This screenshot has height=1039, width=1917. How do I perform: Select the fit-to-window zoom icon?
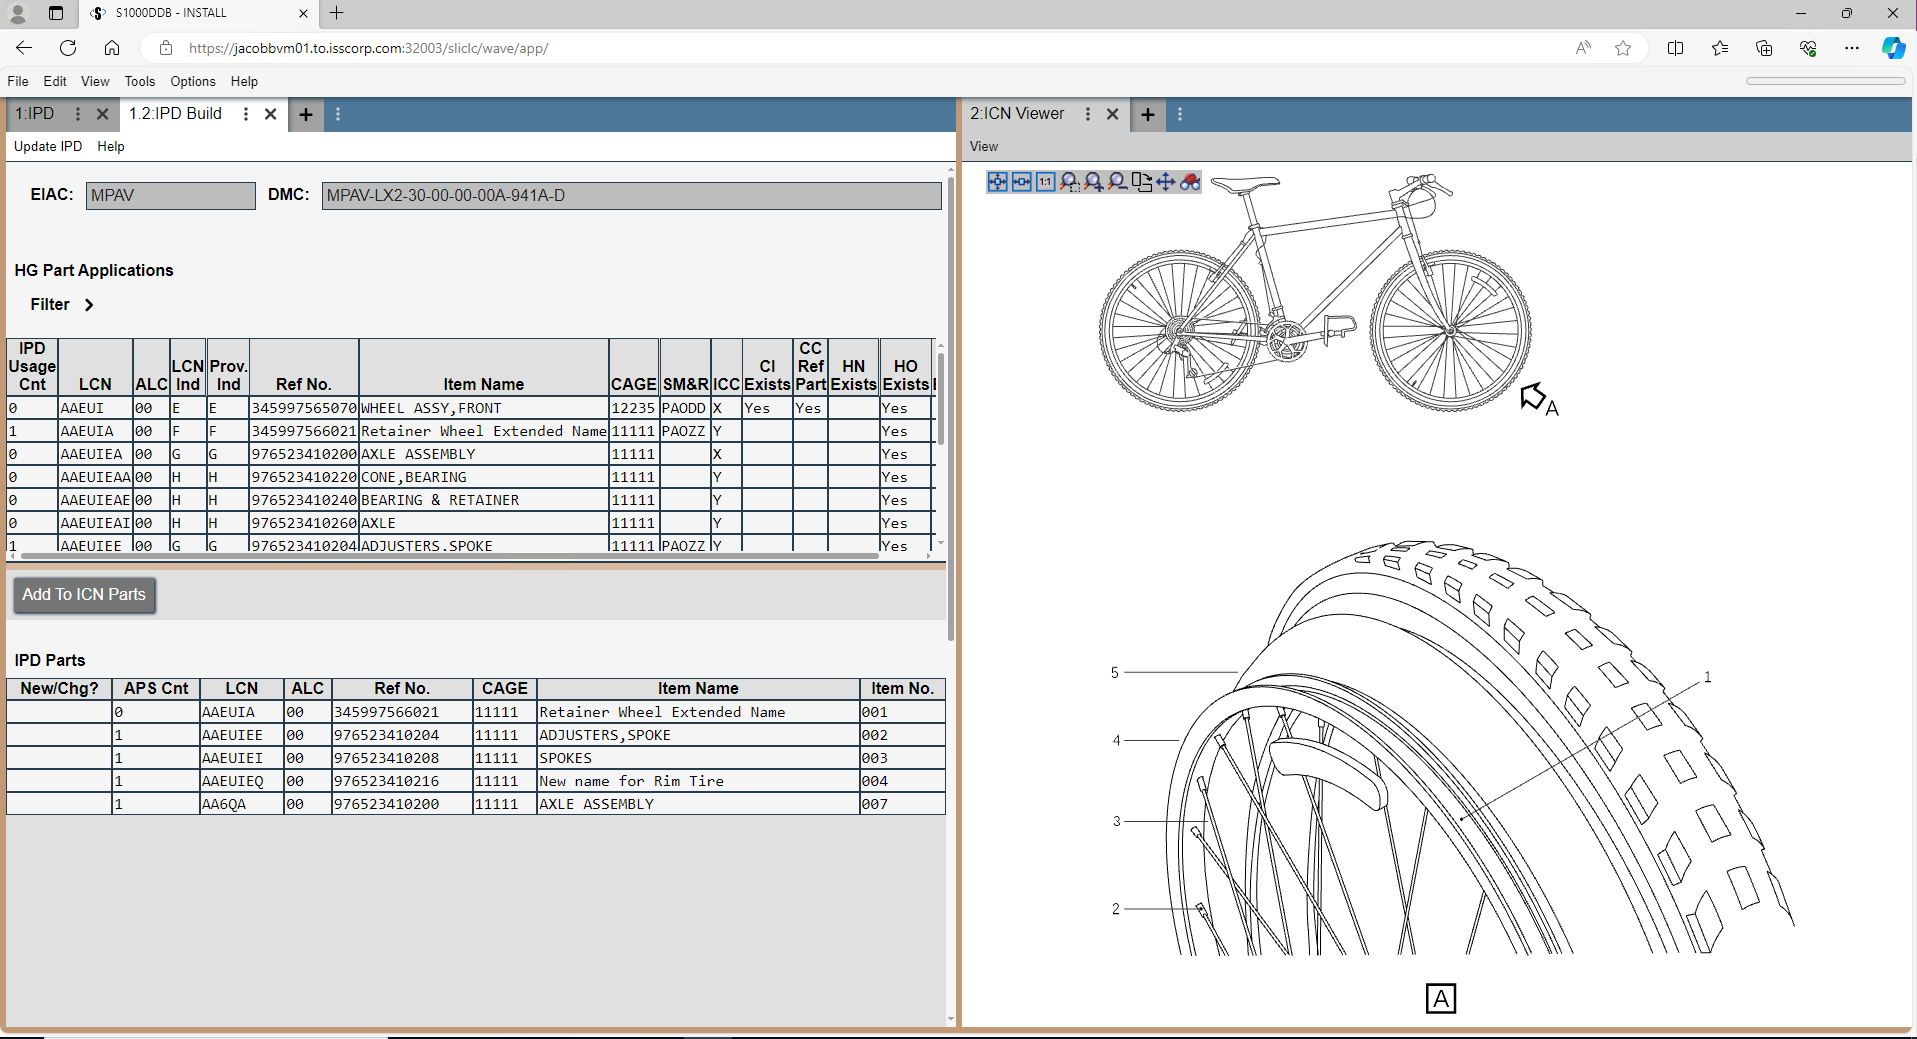coord(997,182)
